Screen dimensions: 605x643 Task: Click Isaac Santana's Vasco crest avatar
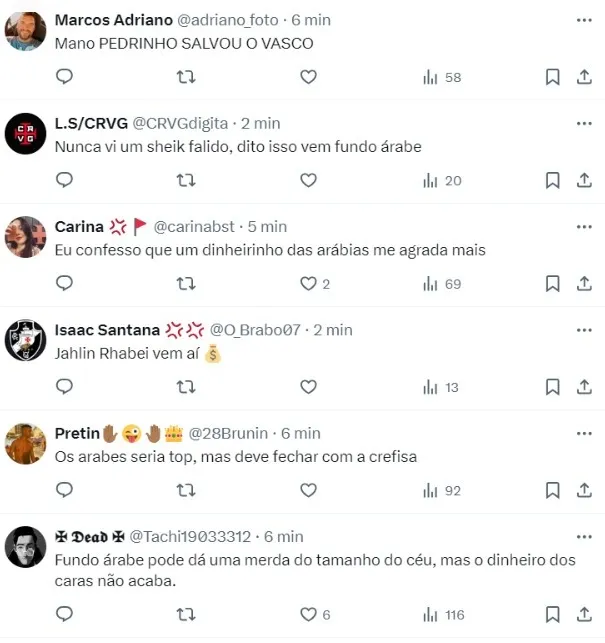pos(25,340)
